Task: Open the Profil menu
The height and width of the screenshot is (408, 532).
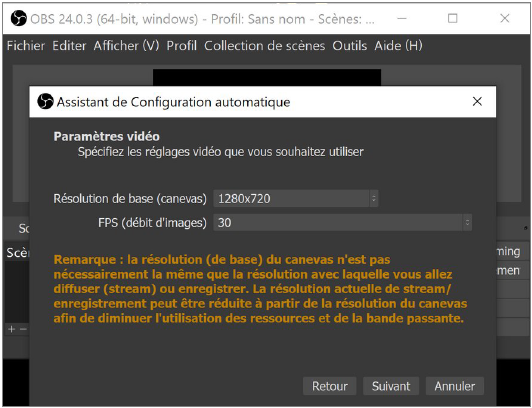Action: pos(182,45)
